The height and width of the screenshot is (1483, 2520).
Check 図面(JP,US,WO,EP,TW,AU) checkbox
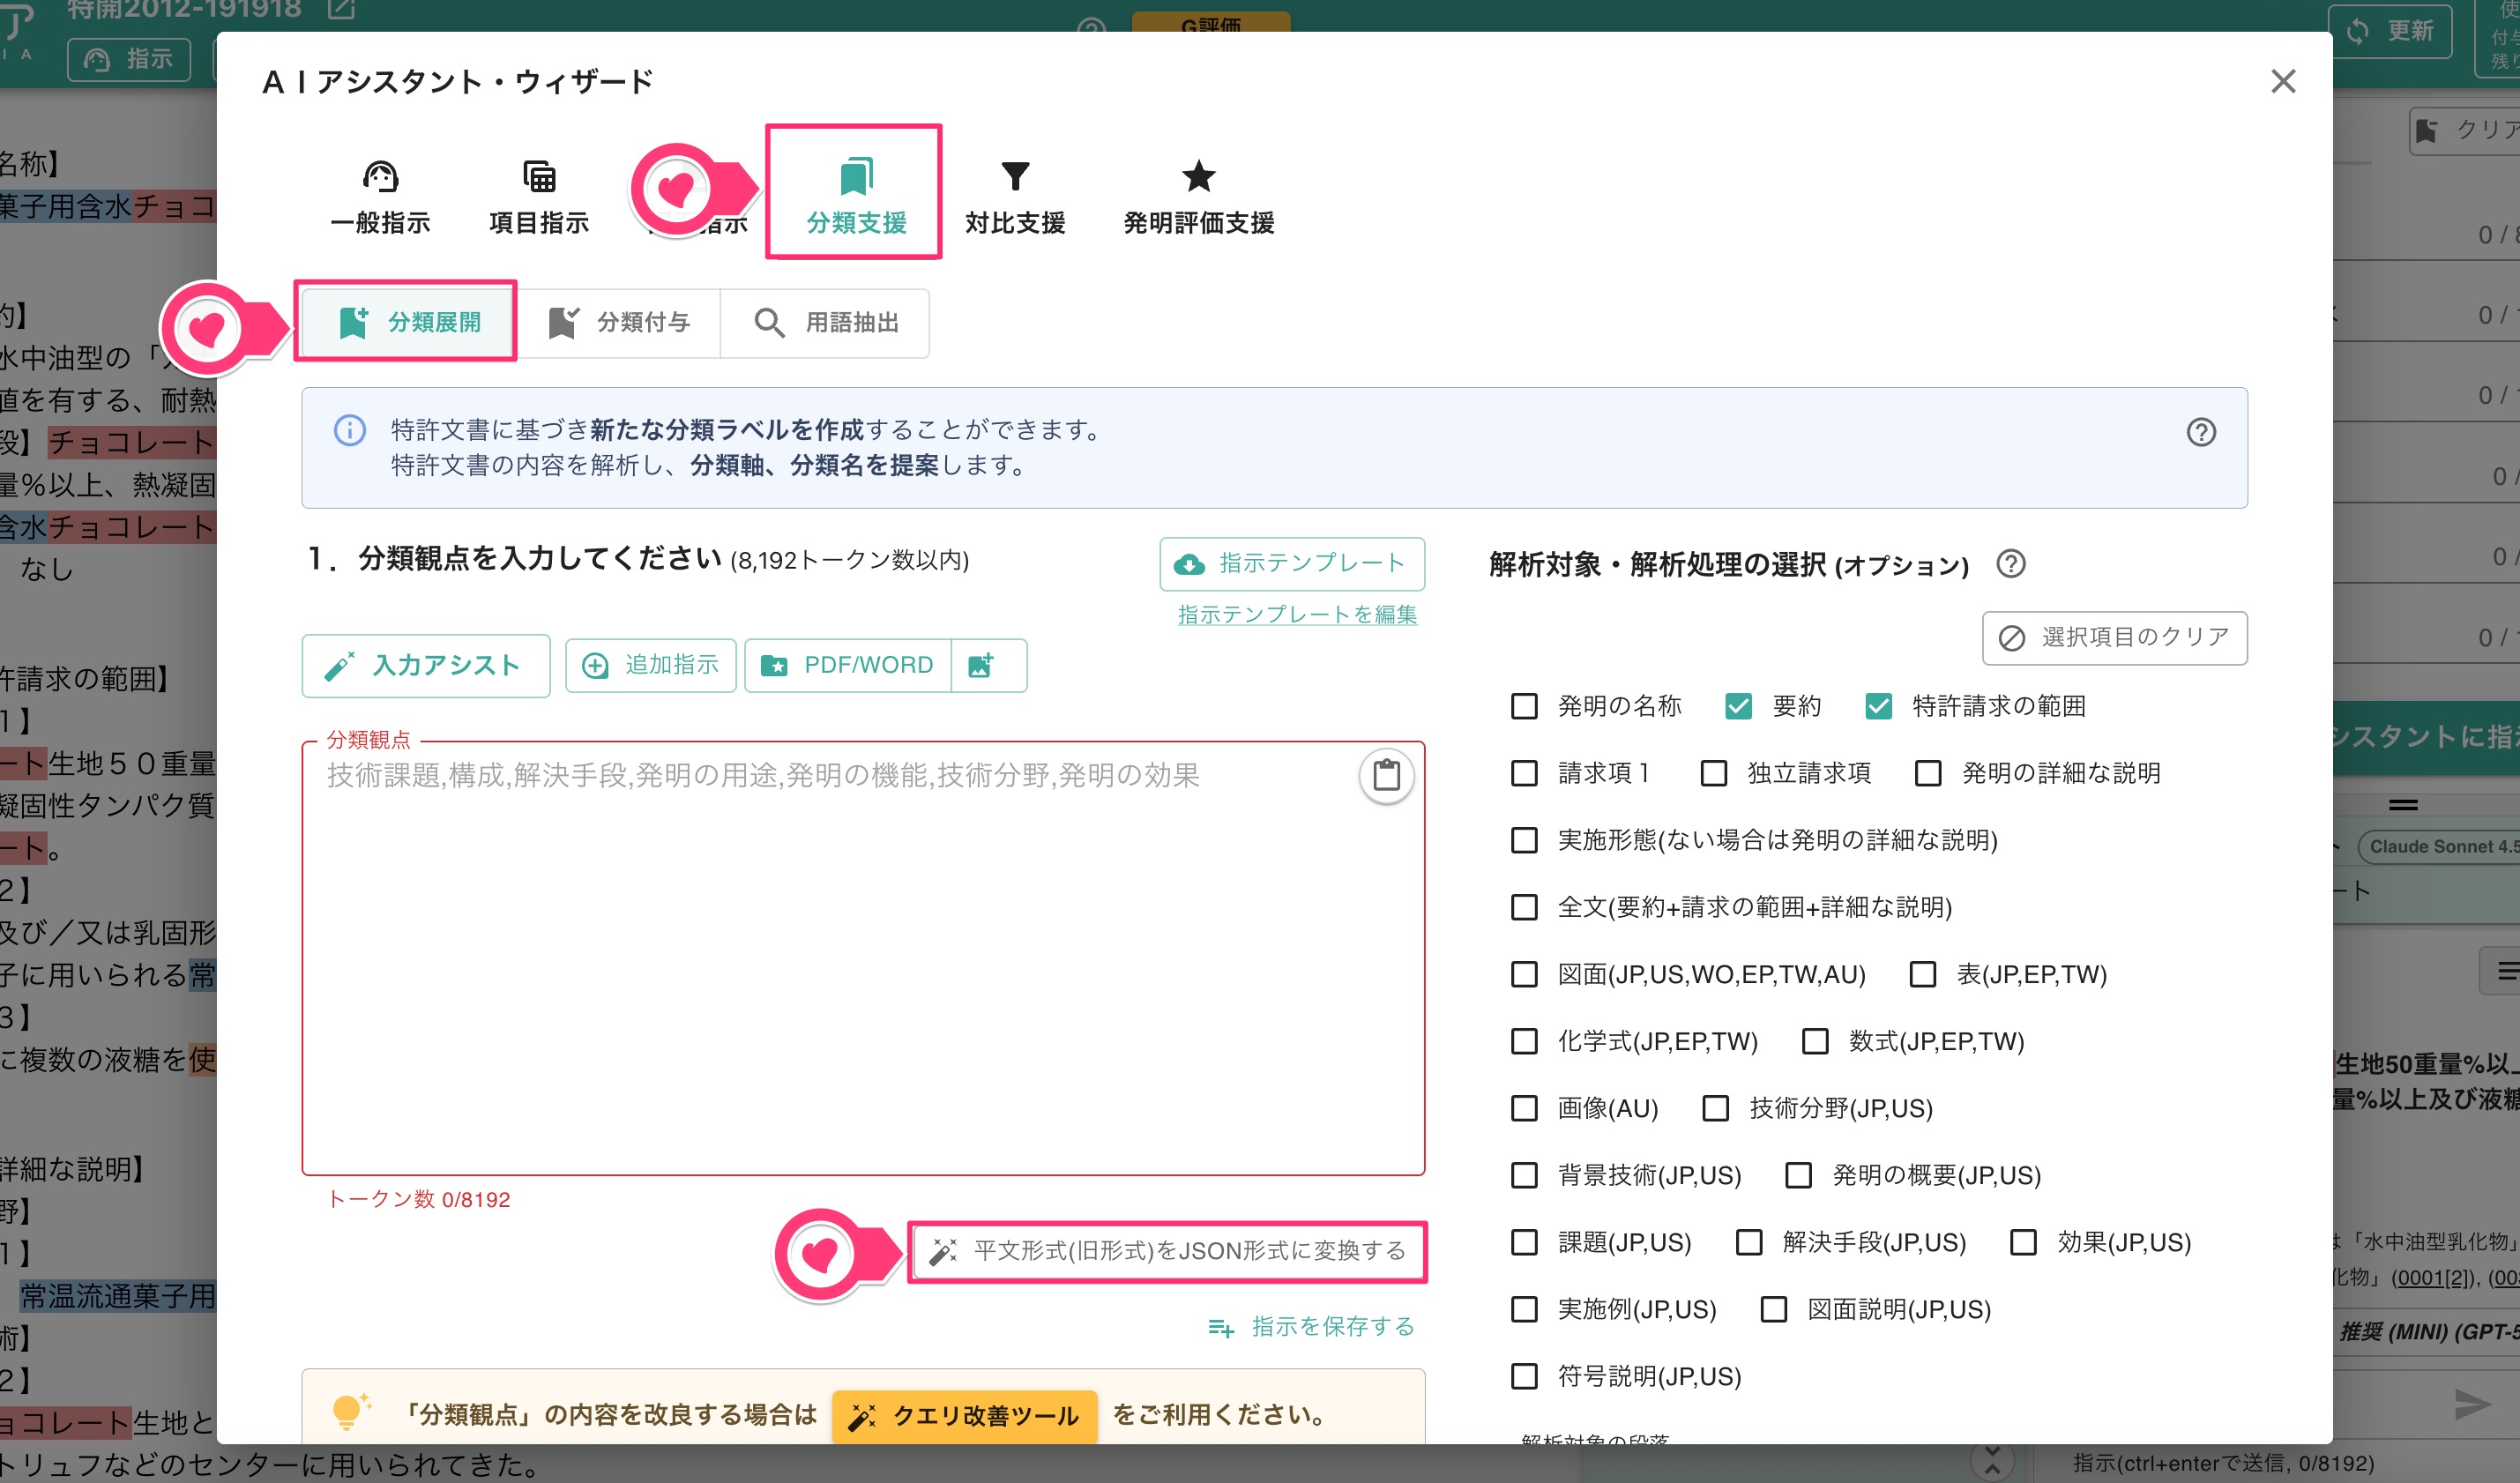[x=1523, y=974]
